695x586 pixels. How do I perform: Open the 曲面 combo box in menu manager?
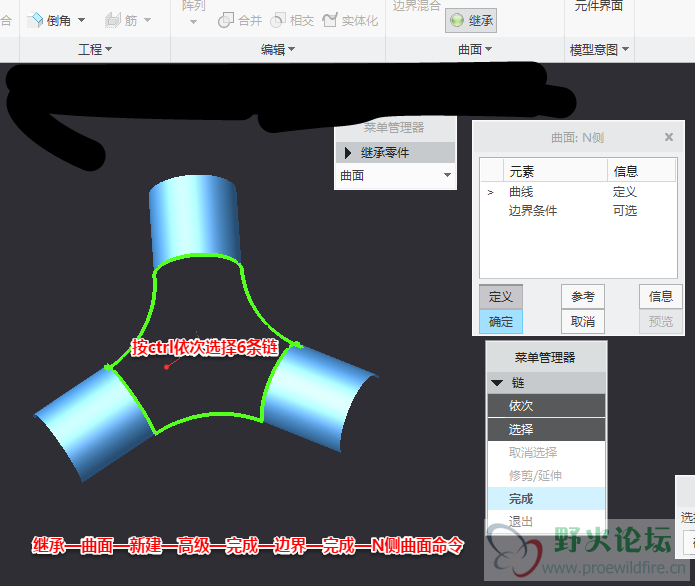395,176
